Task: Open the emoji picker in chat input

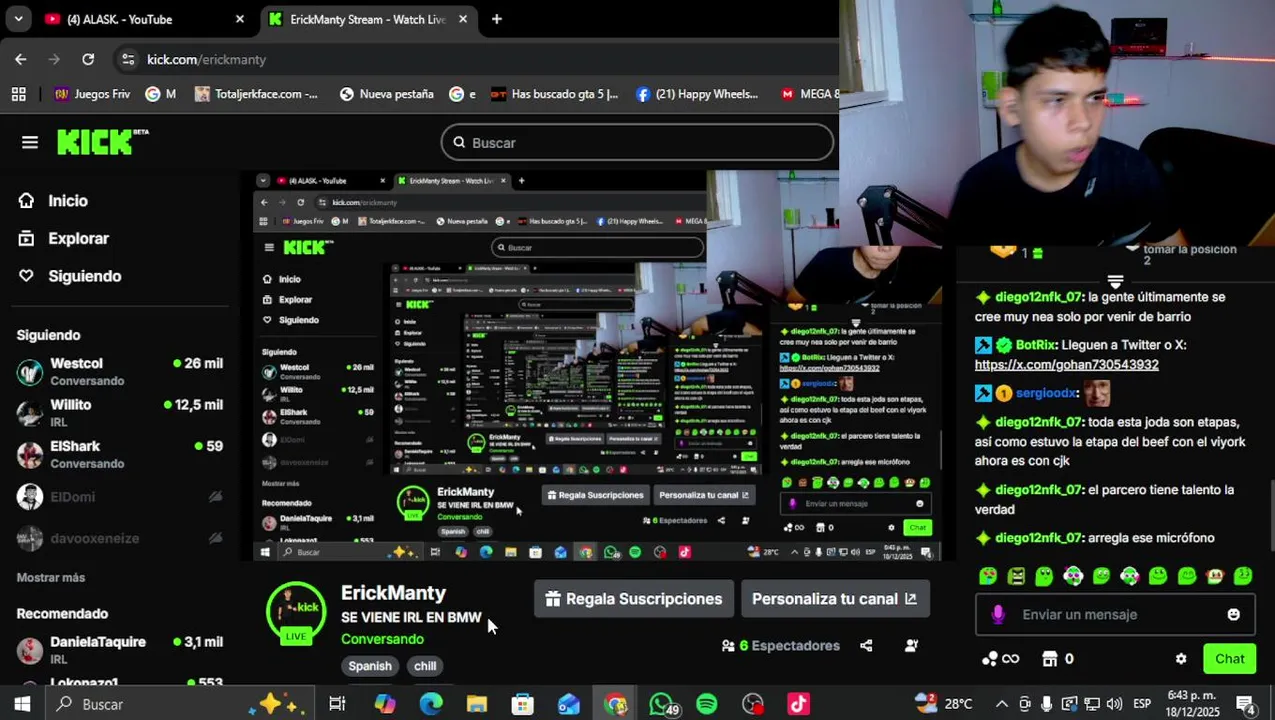Action: (1233, 615)
